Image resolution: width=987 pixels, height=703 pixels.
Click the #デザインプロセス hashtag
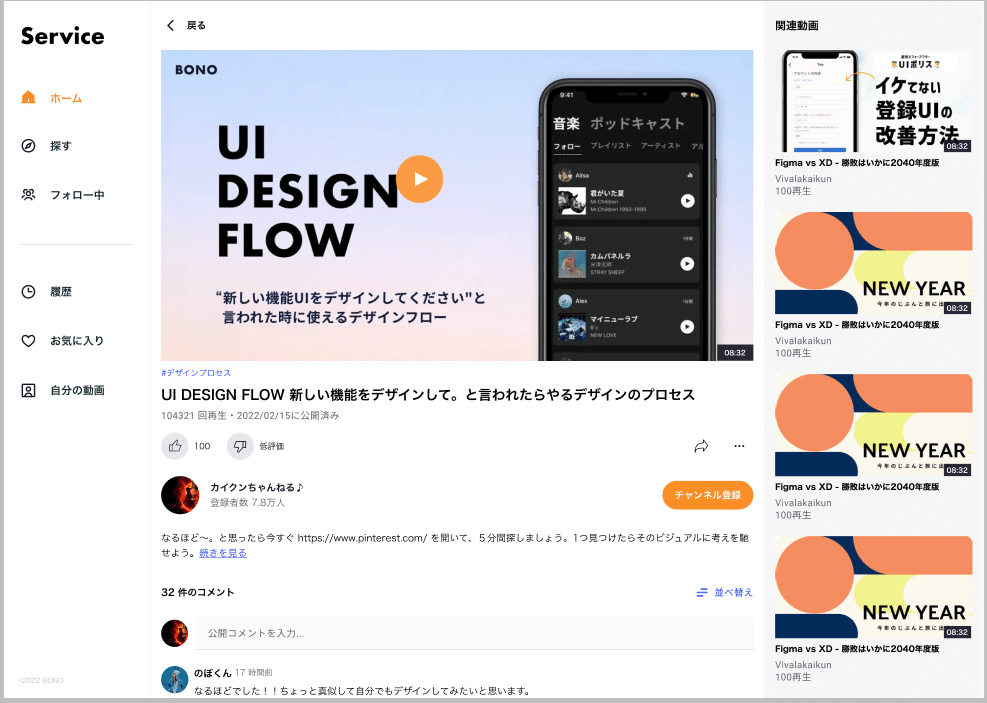click(196, 373)
